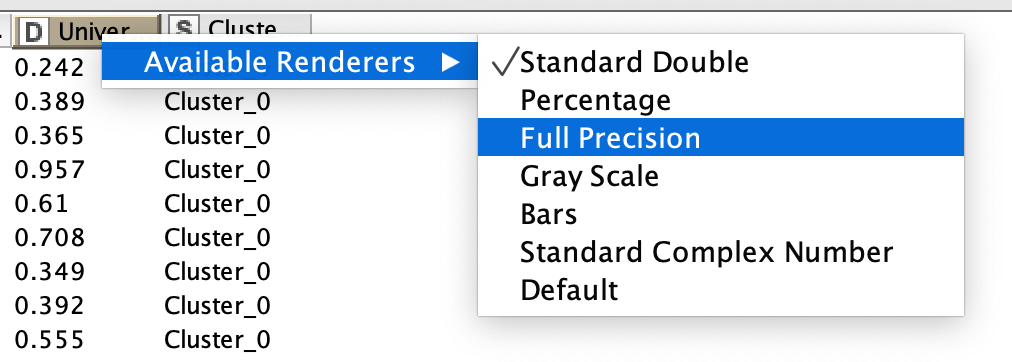The image size is (1012, 362).
Task: Click the Available Renderers submenu arrow
Action: (450, 63)
